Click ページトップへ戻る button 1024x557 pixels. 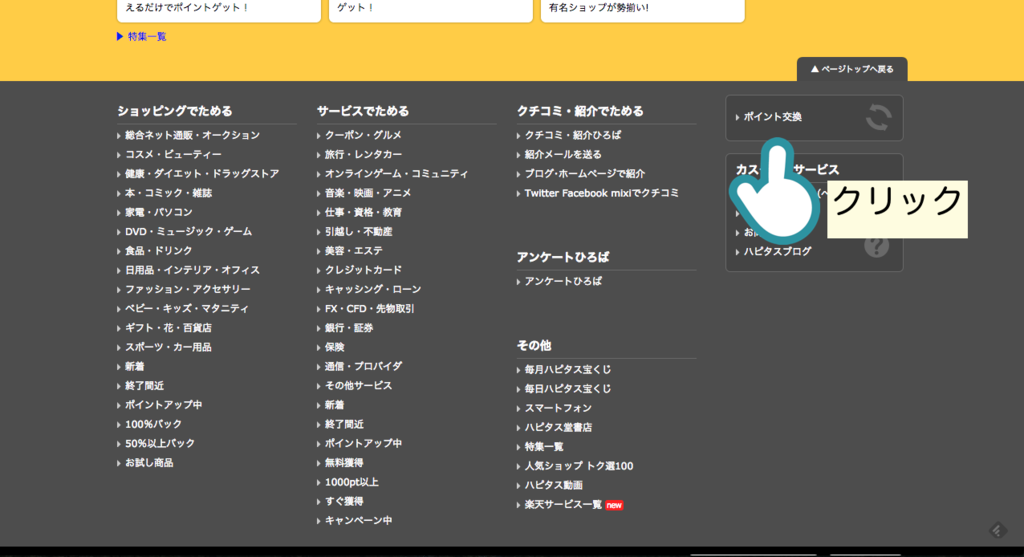(852, 69)
